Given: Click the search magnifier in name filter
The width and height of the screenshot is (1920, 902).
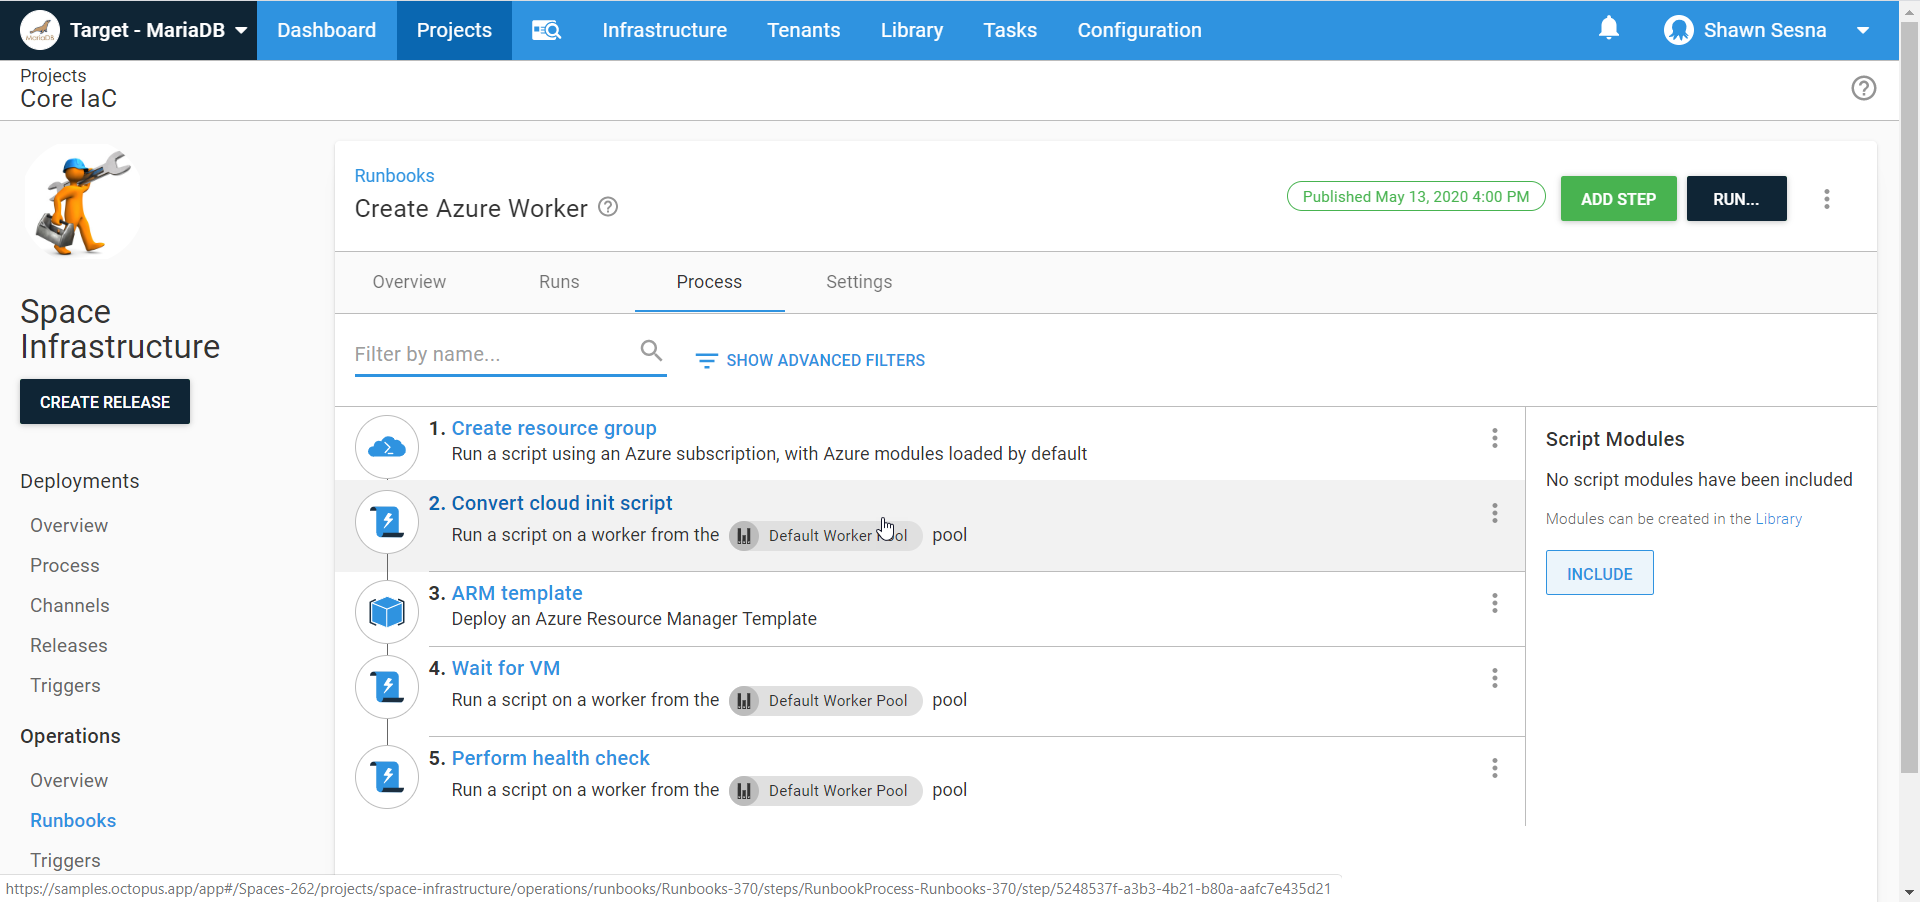Looking at the screenshot, I should [651, 351].
